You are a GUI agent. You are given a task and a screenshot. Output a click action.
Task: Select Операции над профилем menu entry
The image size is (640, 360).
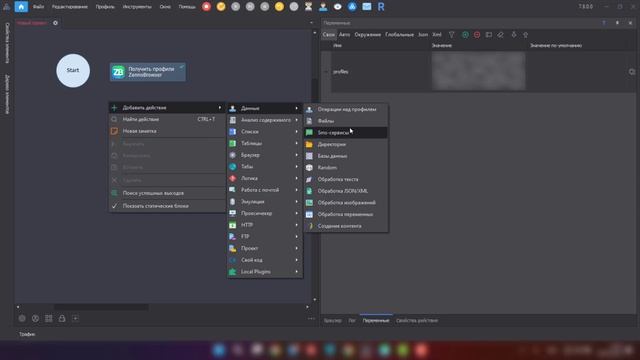[x=346, y=109]
